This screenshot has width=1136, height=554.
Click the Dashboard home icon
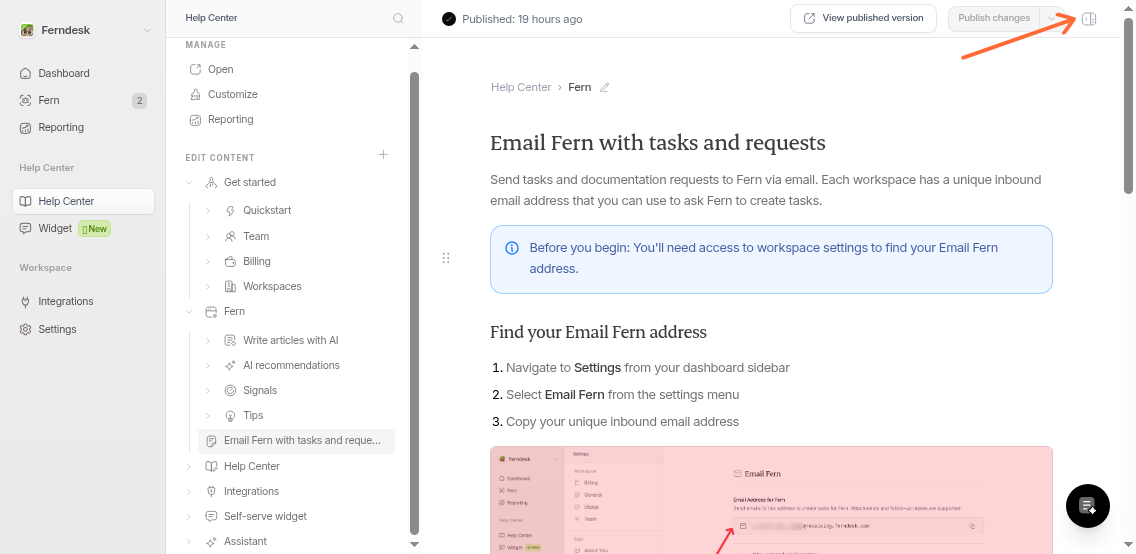25,73
